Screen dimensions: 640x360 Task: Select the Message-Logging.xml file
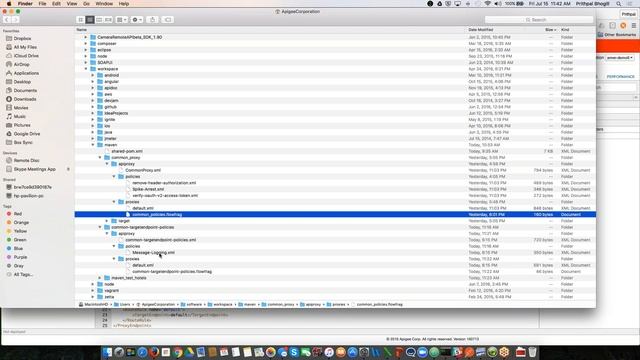click(153, 253)
